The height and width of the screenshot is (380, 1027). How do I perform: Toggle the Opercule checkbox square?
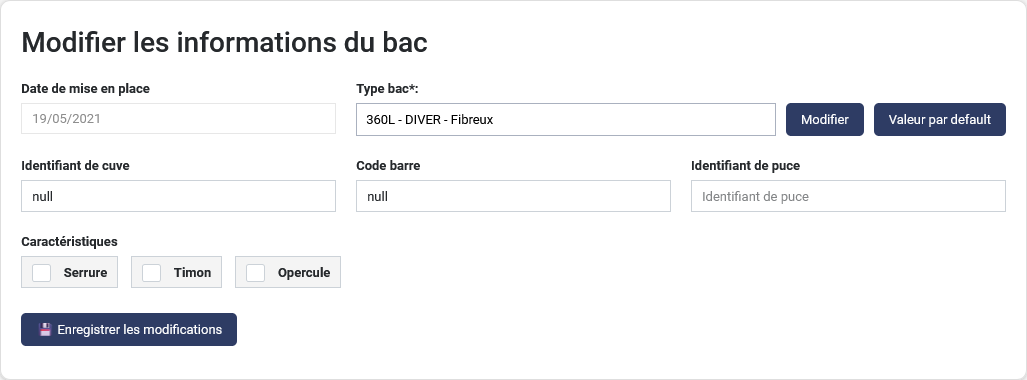(x=255, y=273)
